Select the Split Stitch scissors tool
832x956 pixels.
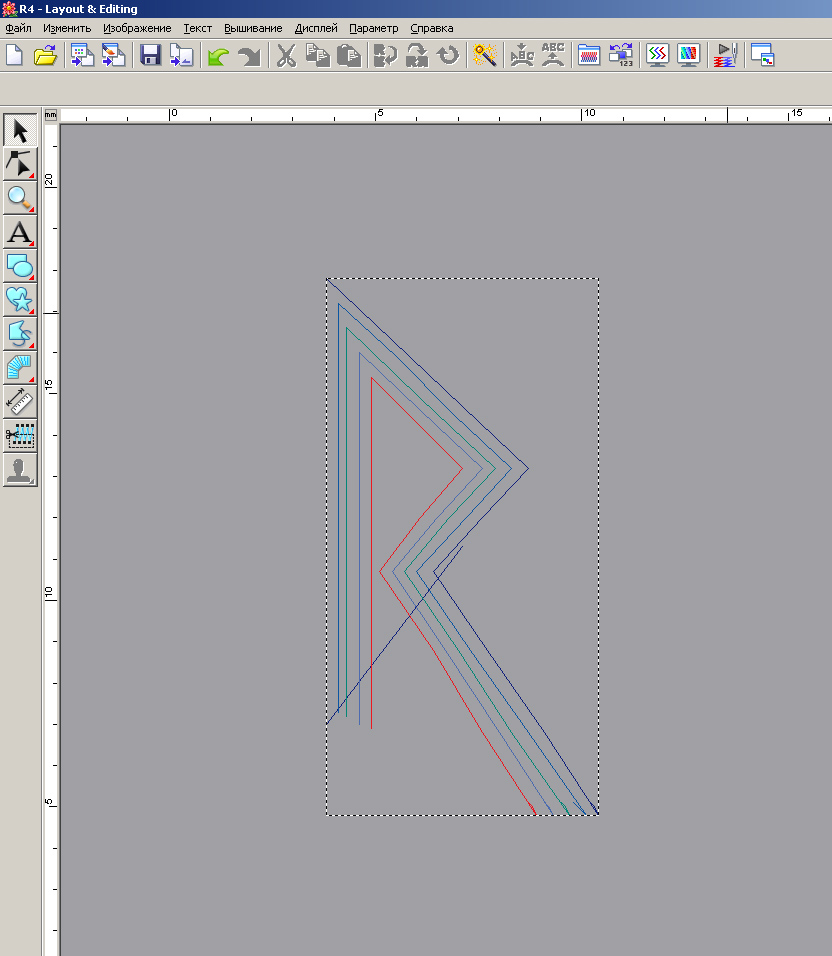[20, 435]
